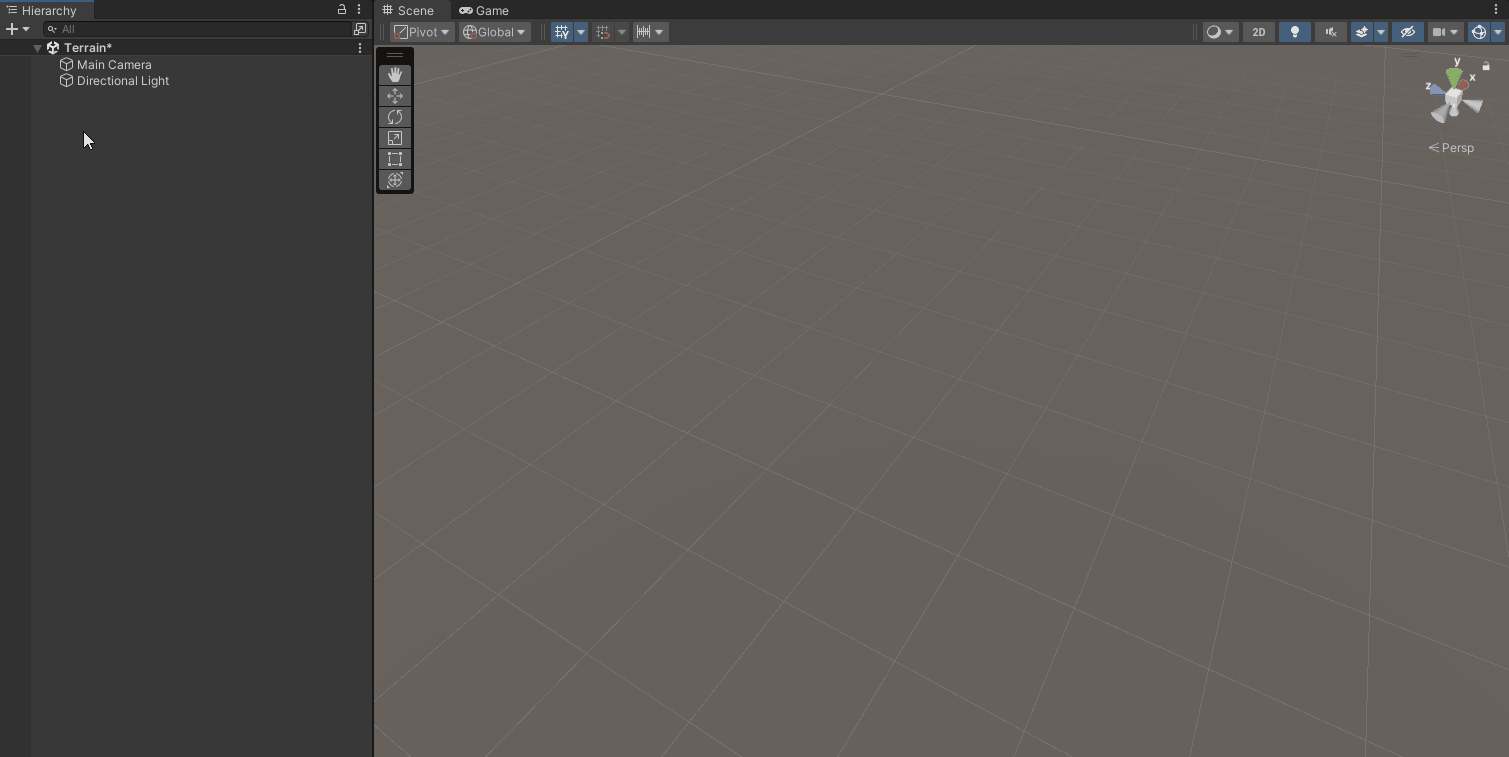Select the Rotate tool
Image resolution: width=1509 pixels, height=757 pixels.
[395, 117]
